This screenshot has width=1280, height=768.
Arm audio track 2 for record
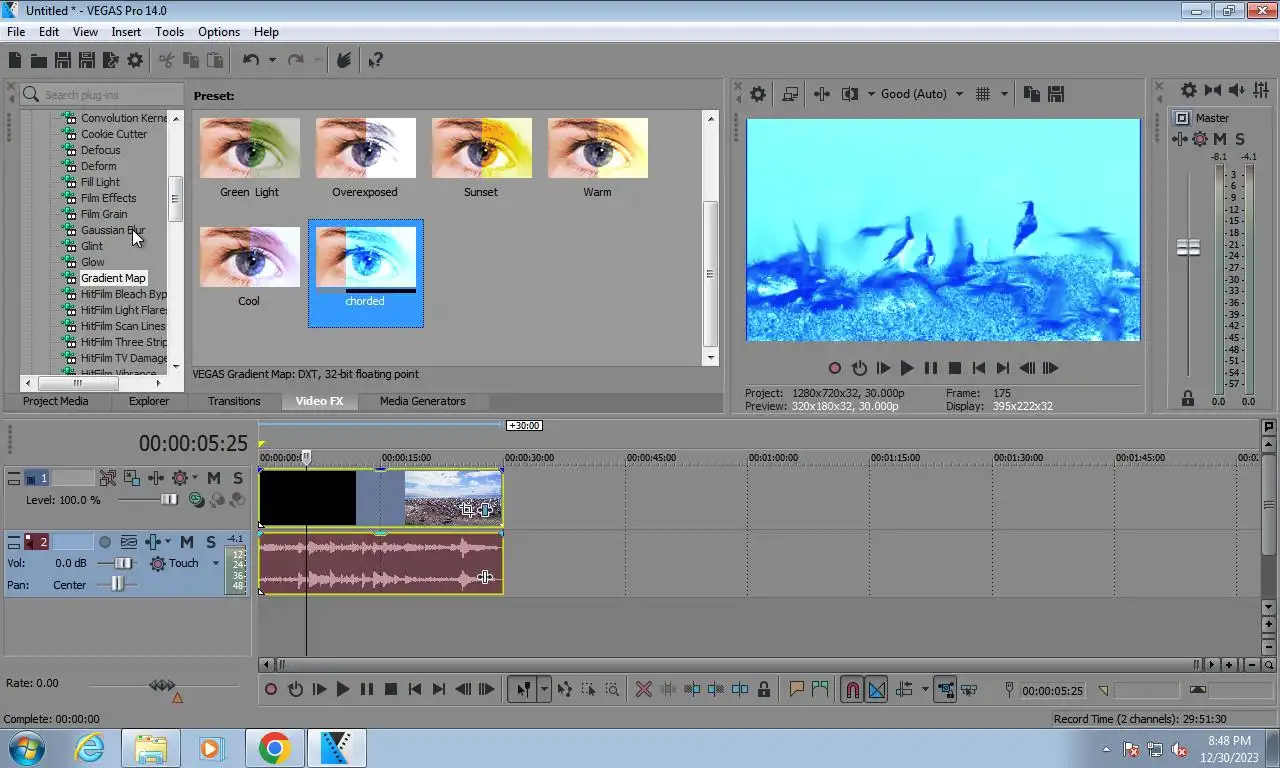105,541
